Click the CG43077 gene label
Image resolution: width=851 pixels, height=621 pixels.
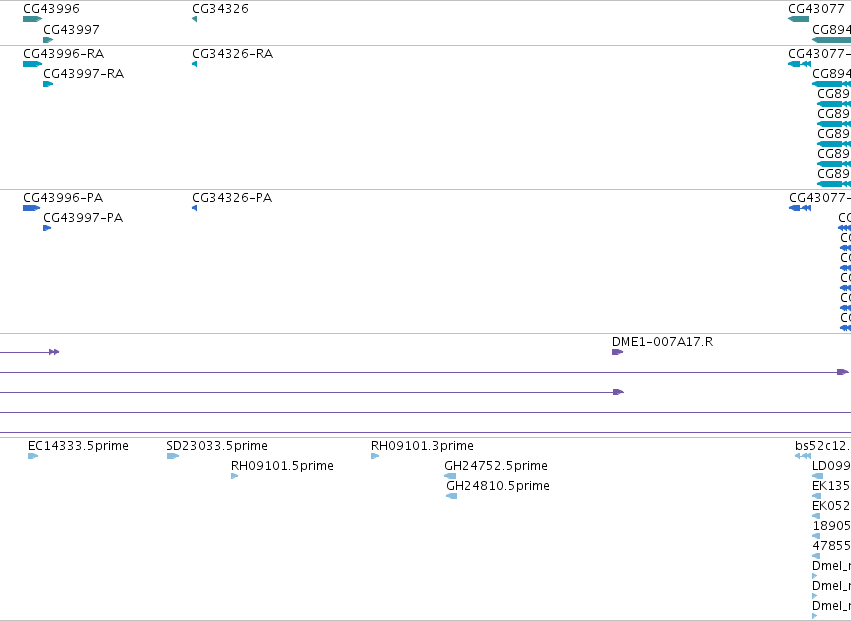tap(816, 9)
